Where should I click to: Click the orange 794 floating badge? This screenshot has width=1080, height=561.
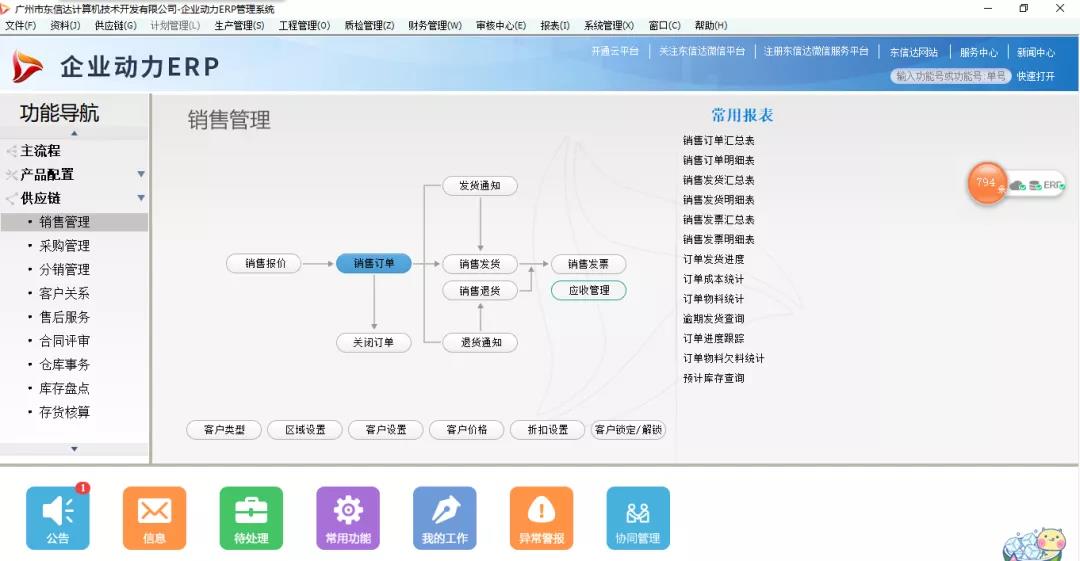(987, 183)
